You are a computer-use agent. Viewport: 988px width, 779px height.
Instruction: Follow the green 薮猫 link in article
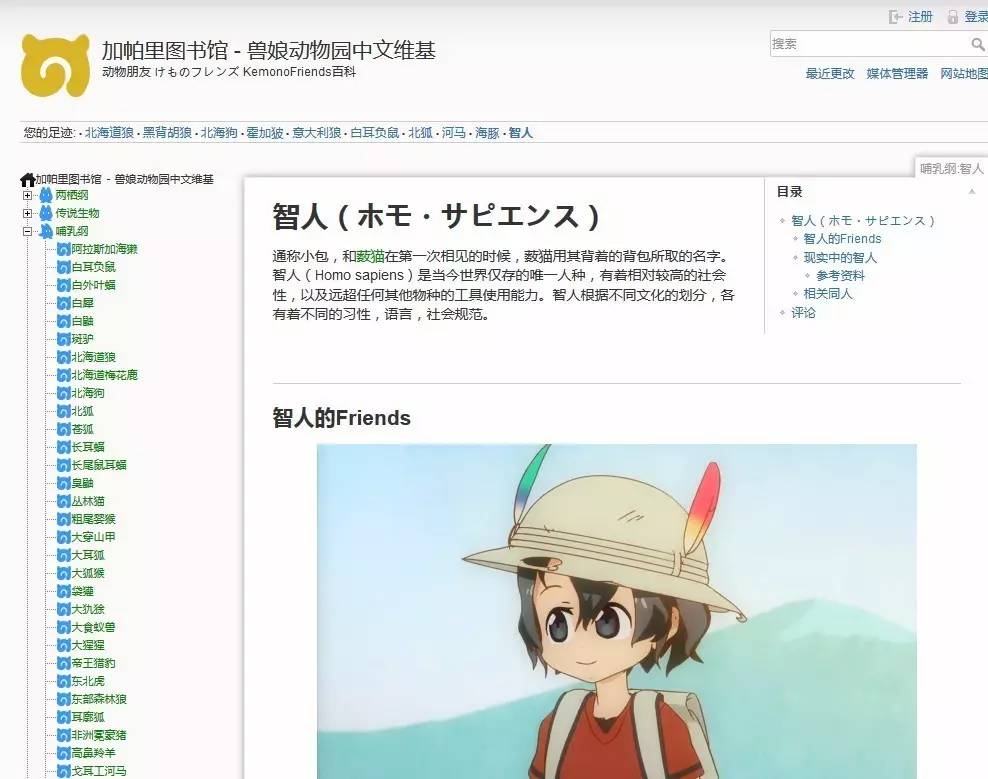coord(370,256)
